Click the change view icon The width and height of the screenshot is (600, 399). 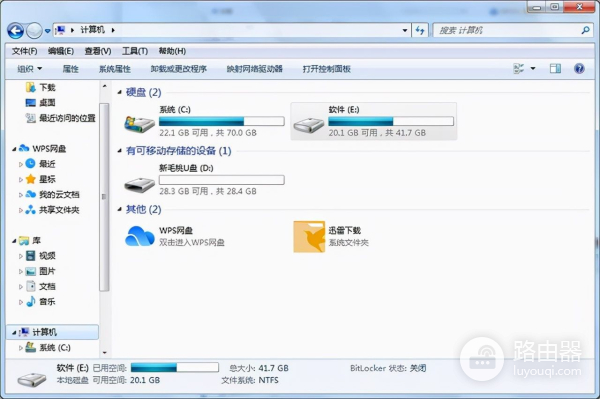click(x=518, y=68)
